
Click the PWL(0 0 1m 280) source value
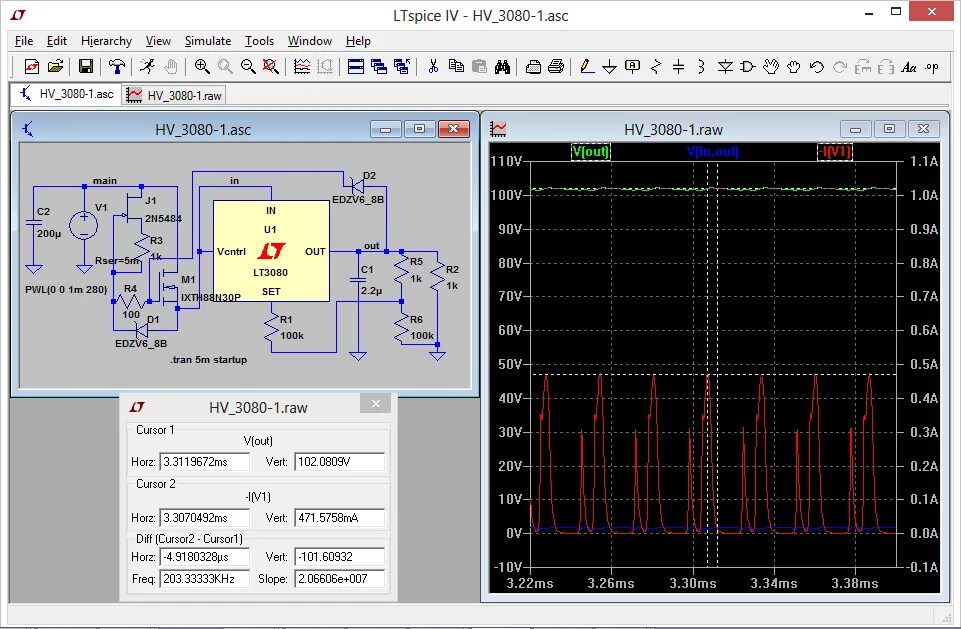click(66, 289)
